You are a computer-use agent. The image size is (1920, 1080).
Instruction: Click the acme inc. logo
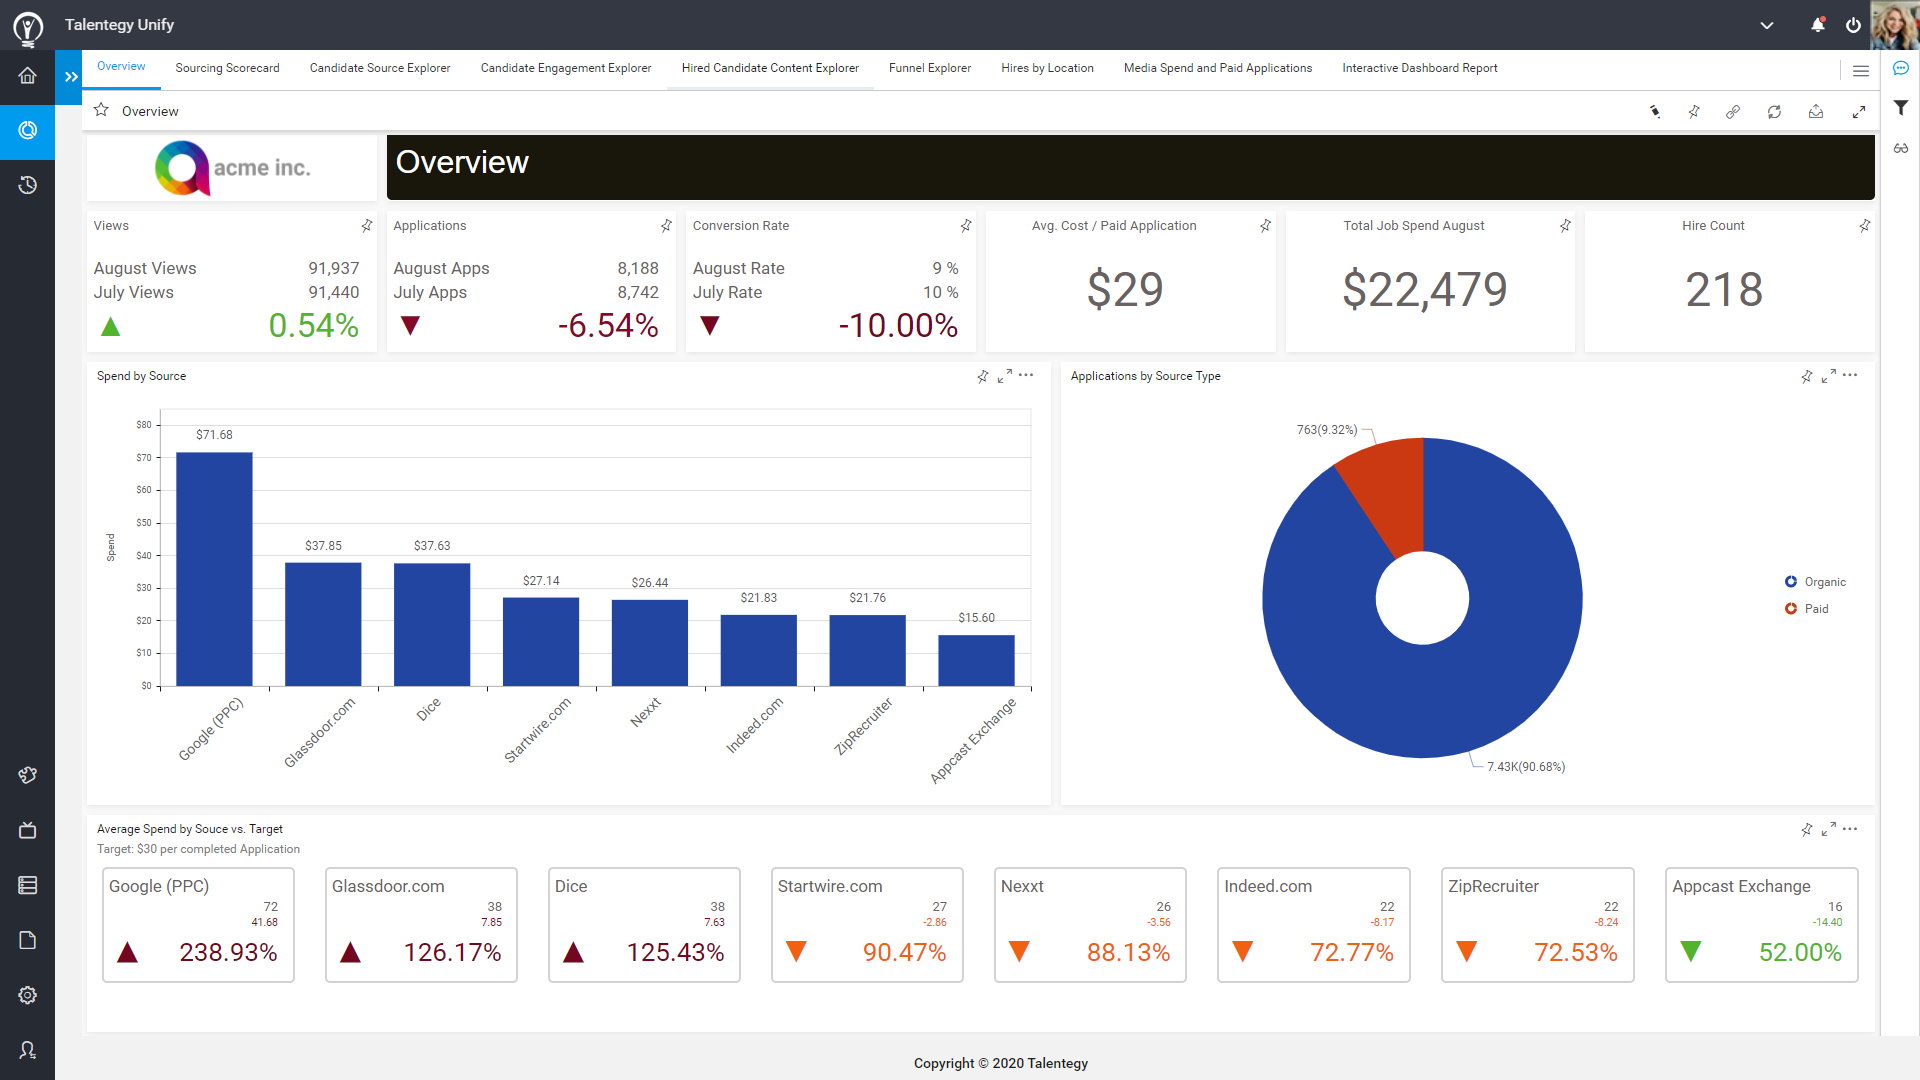231,167
